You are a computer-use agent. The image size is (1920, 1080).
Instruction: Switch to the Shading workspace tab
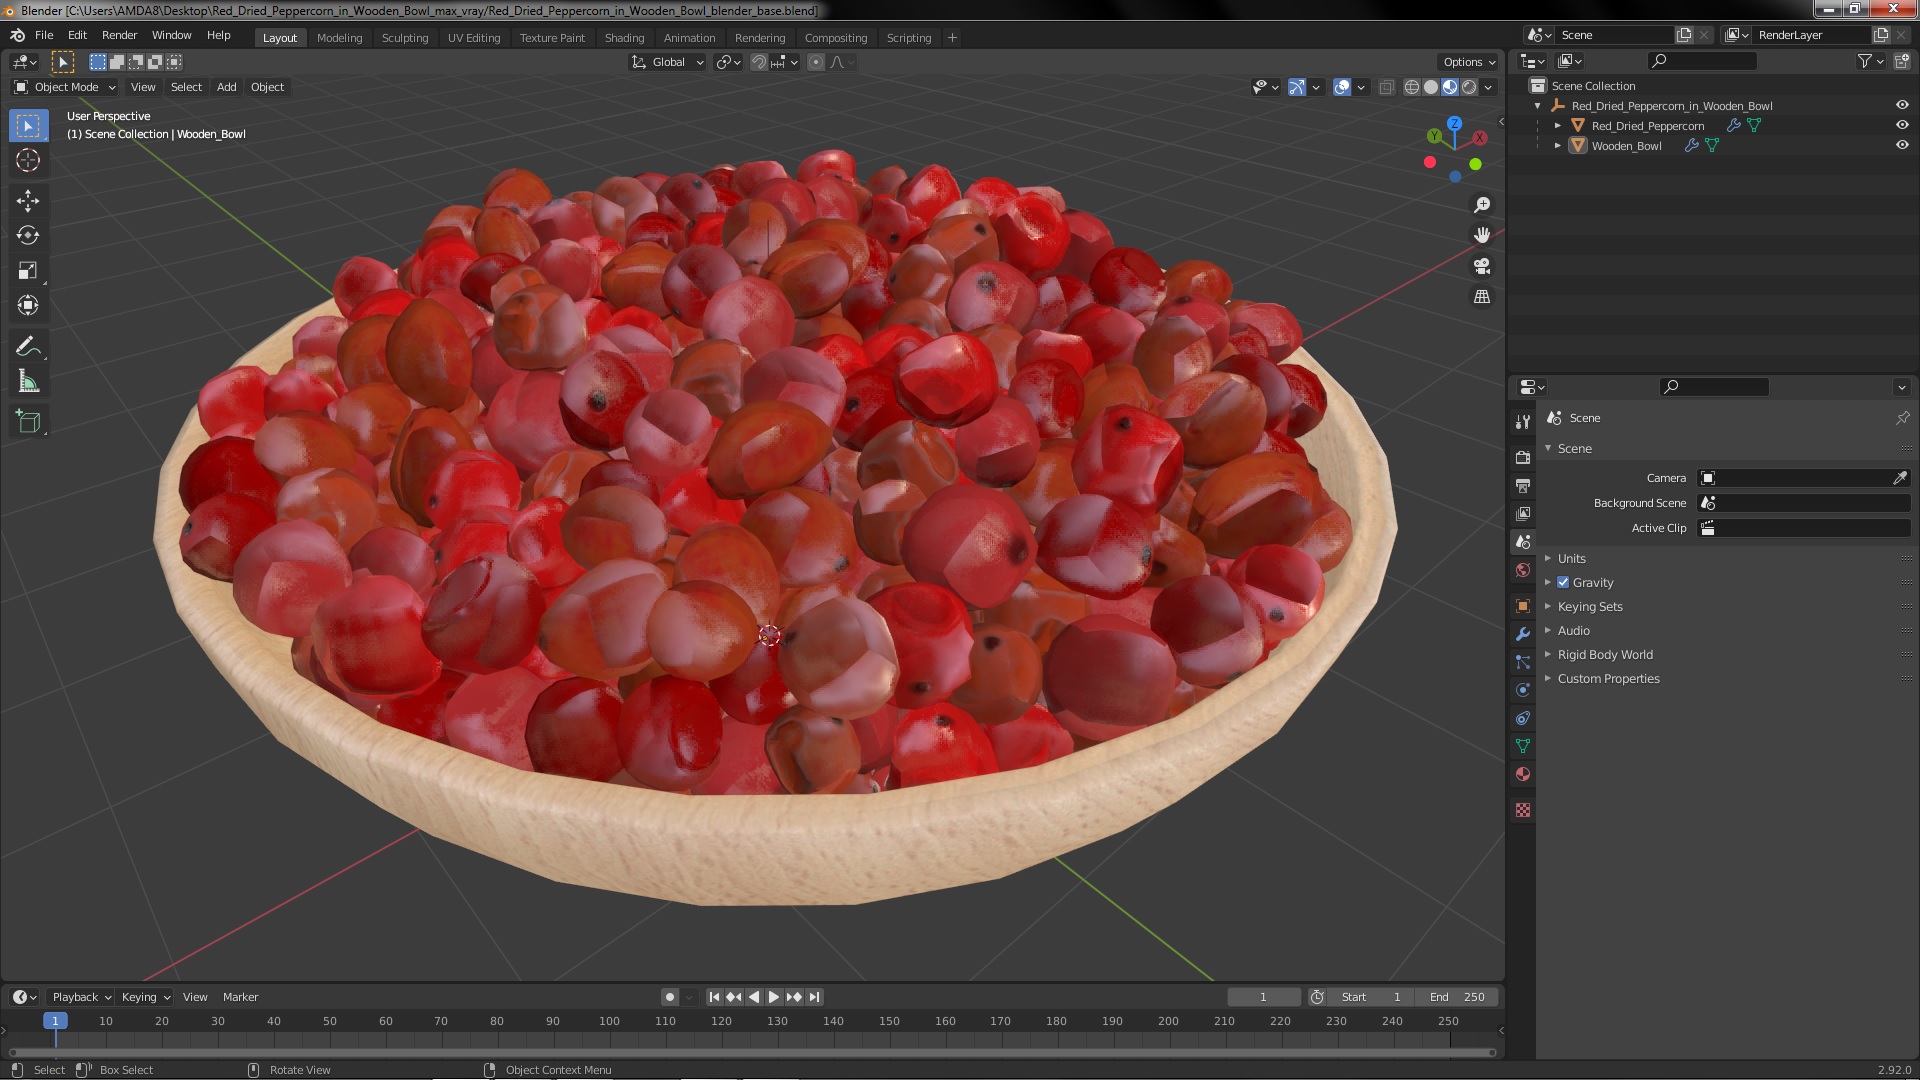[x=624, y=38]
